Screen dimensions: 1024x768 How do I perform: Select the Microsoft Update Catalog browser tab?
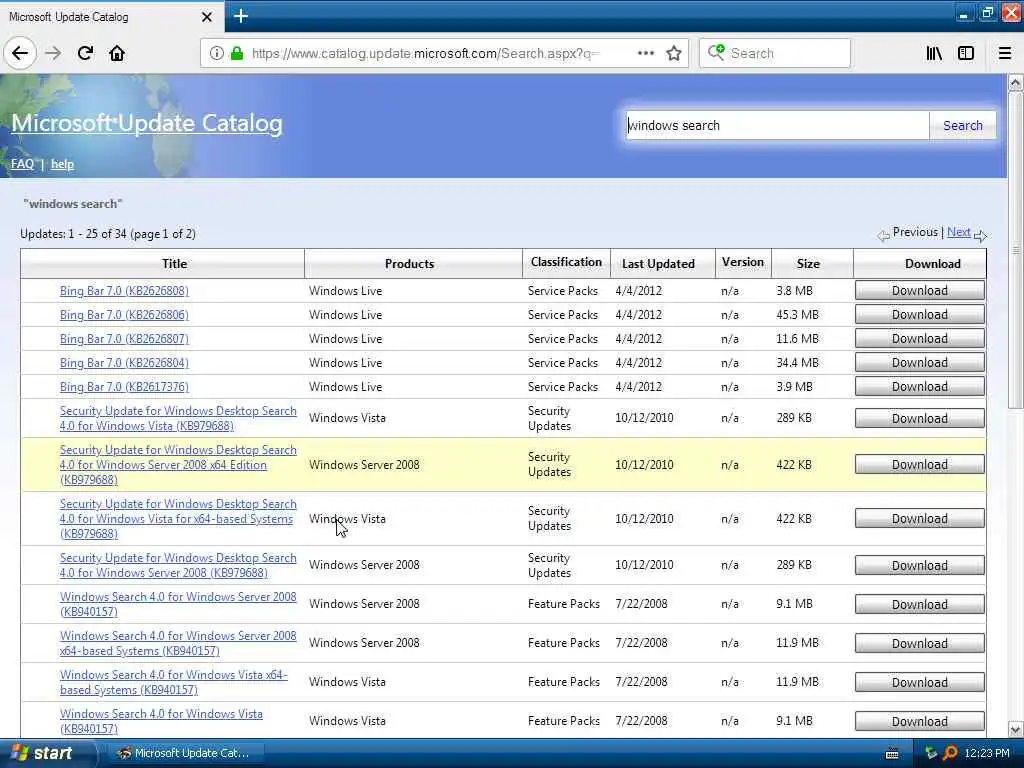pyautogui.click(x=111, y=17)
